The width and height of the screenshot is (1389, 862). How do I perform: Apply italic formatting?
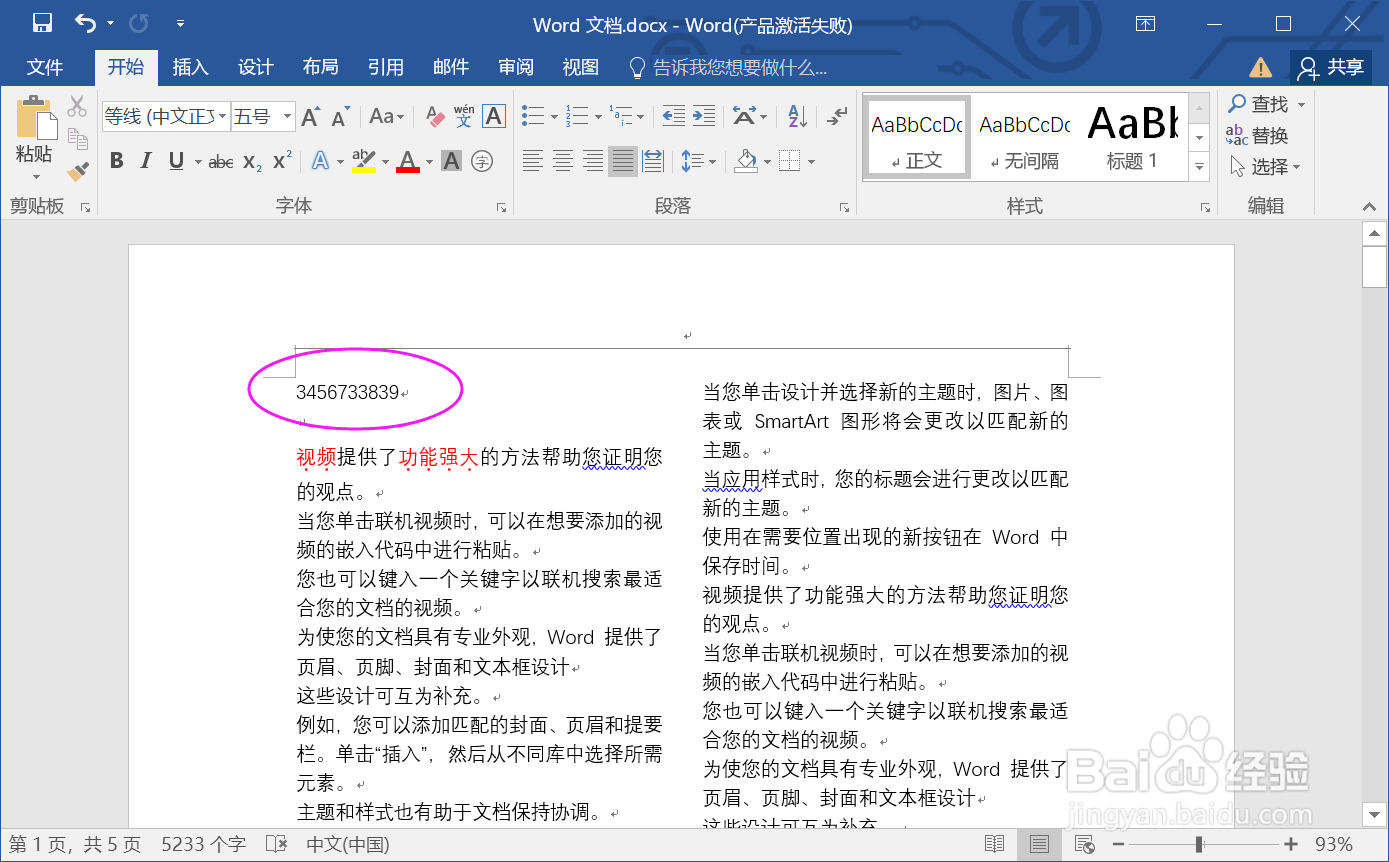146,160
